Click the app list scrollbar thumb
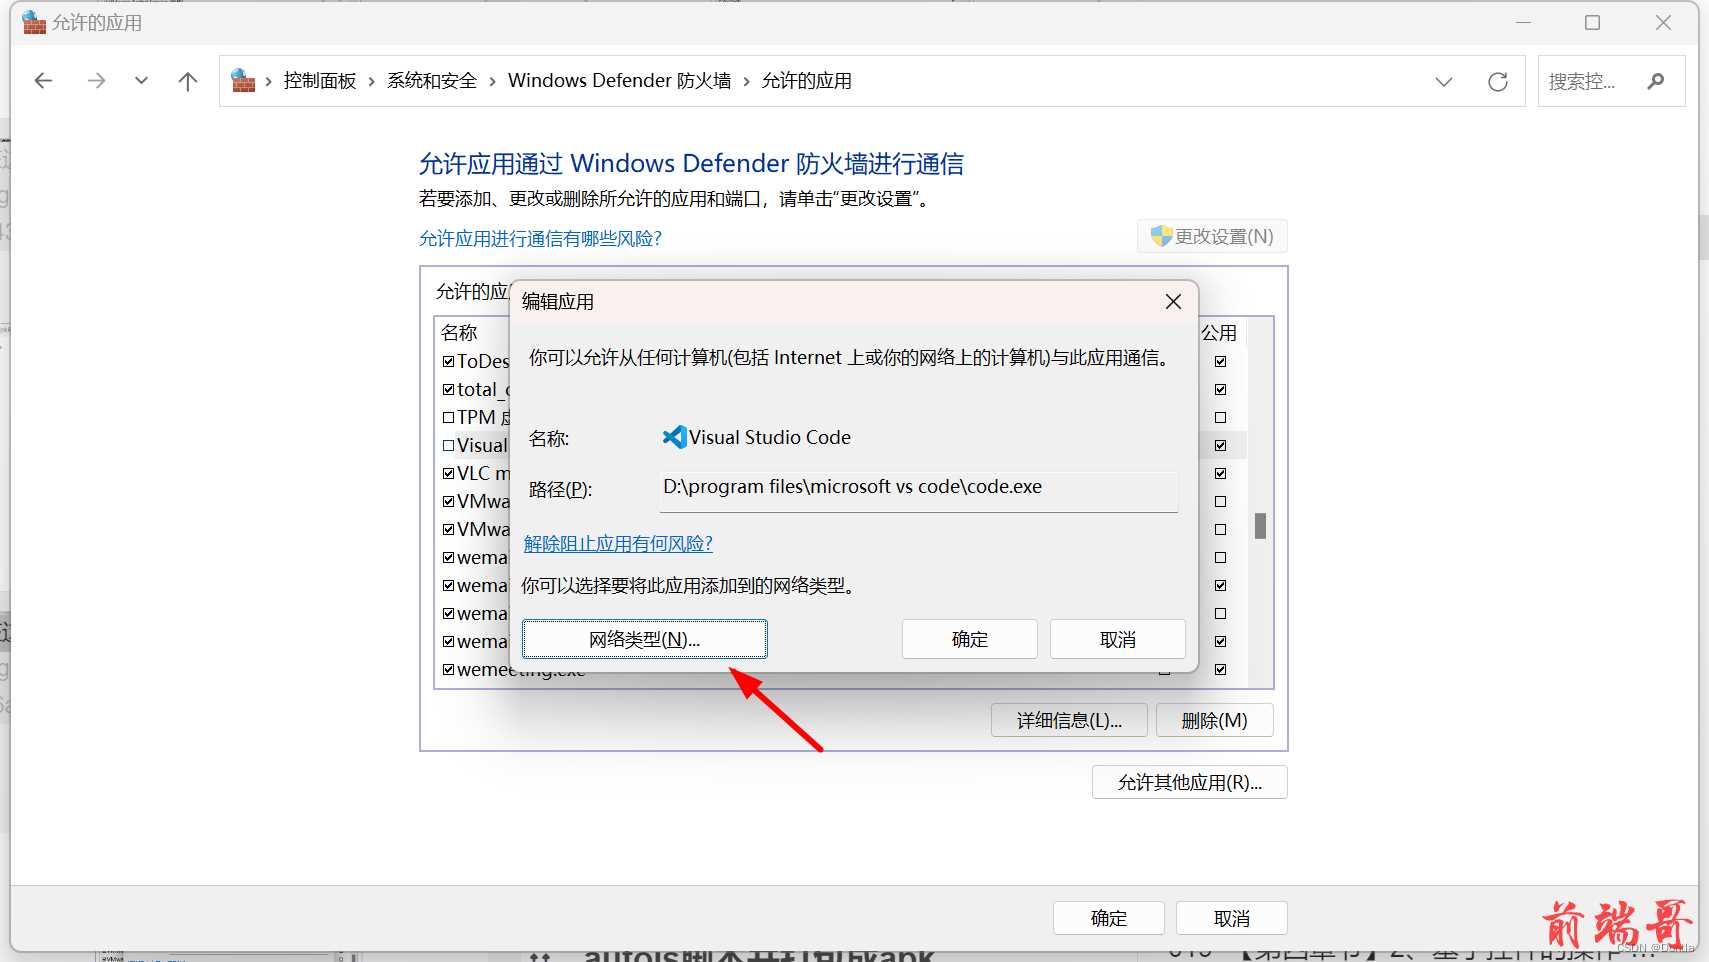This screenshot has width=1709, height=962. [x=1260, y=525]
